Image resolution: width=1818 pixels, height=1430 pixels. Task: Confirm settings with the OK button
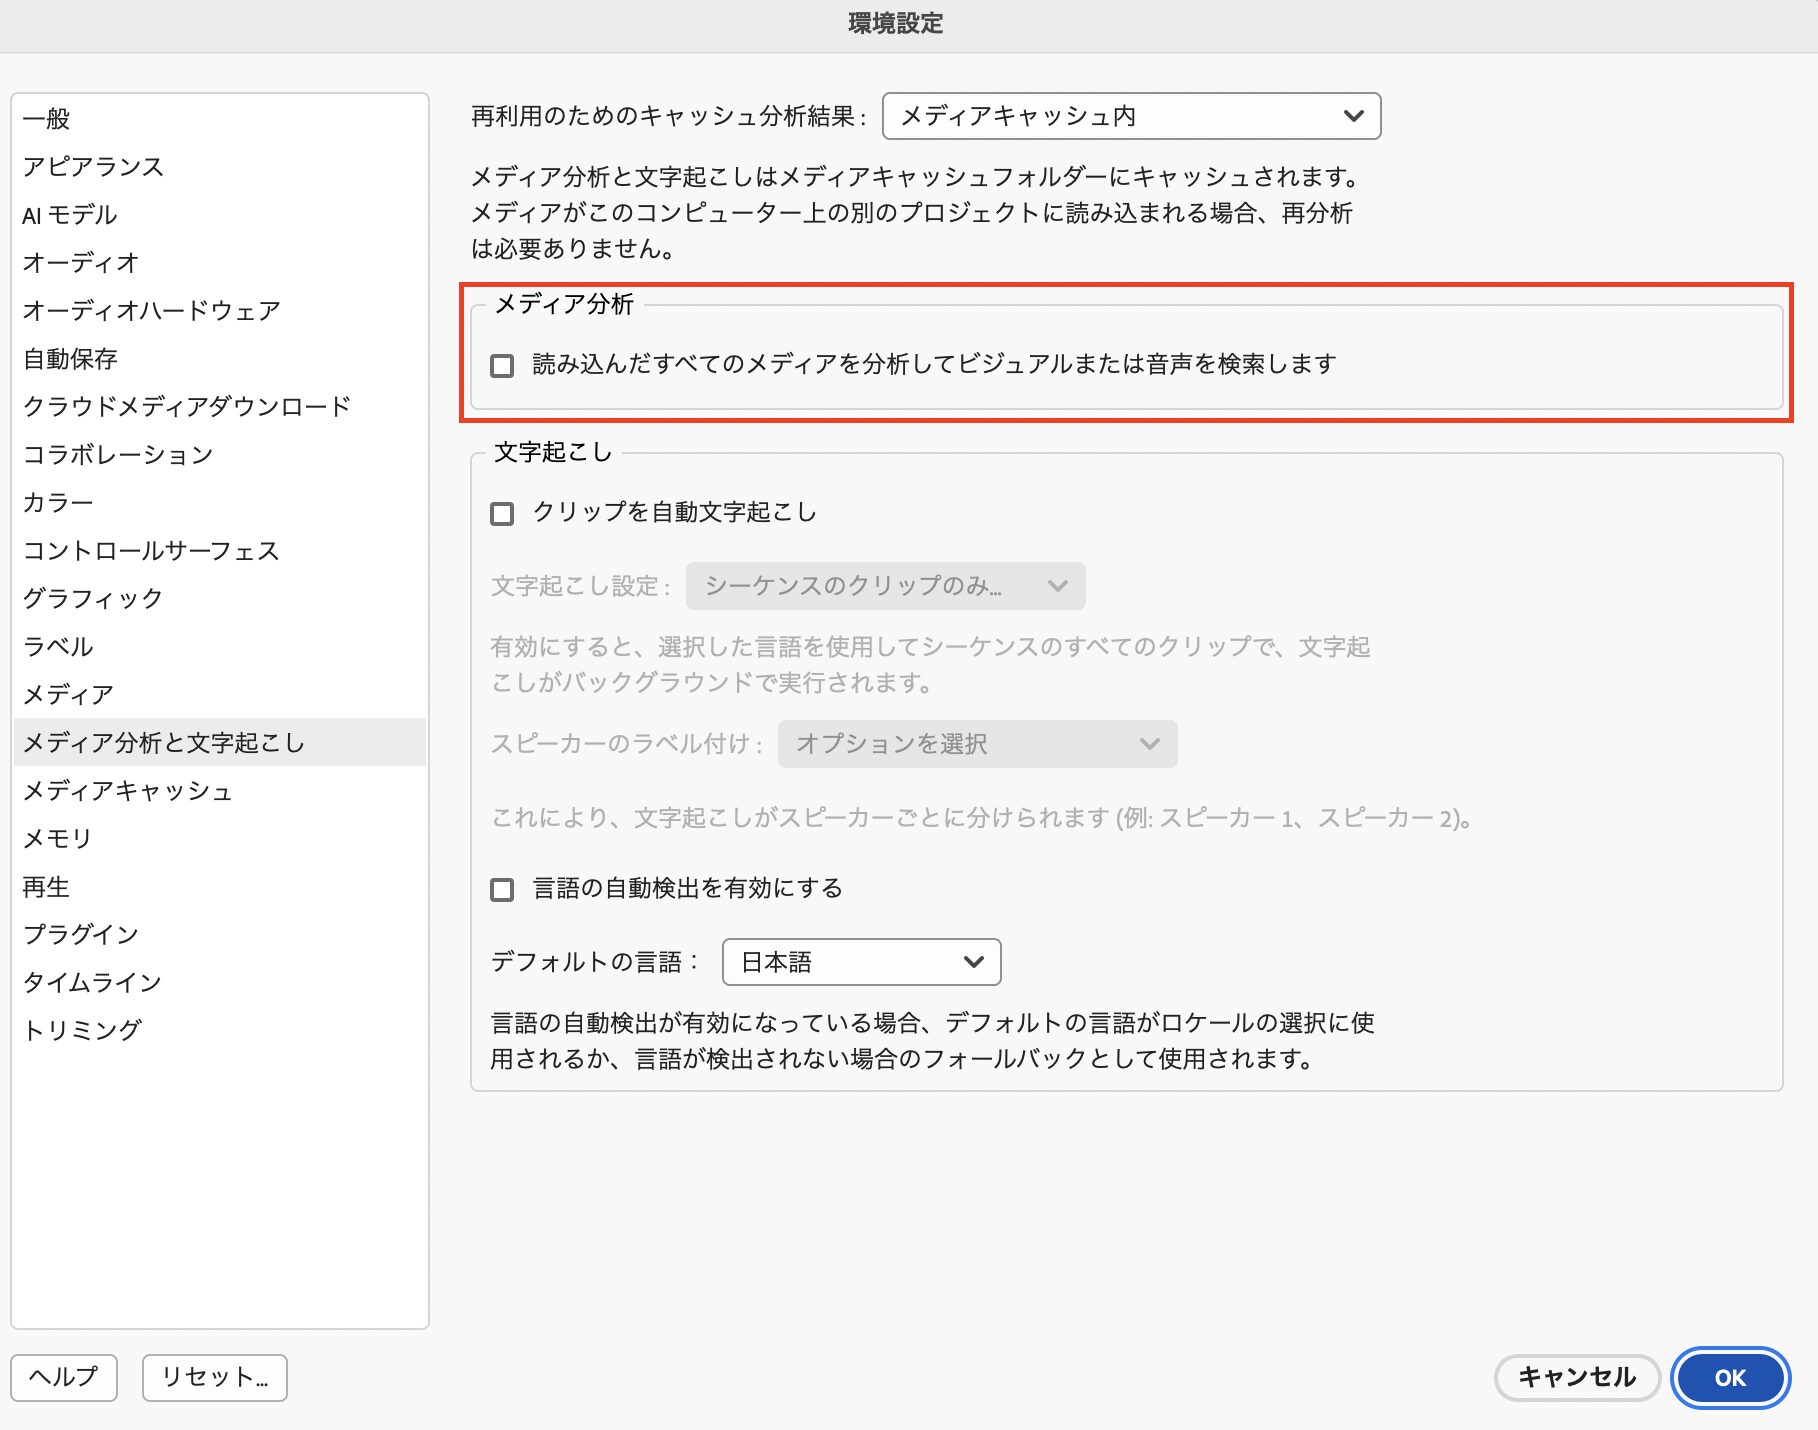1729,1377
